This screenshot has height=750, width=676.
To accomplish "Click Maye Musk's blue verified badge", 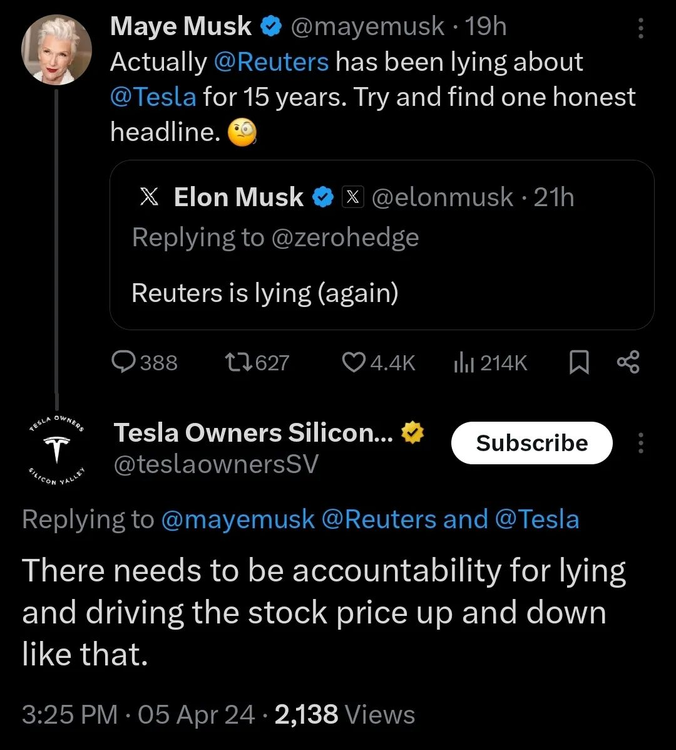I will [x=271, y=27].
